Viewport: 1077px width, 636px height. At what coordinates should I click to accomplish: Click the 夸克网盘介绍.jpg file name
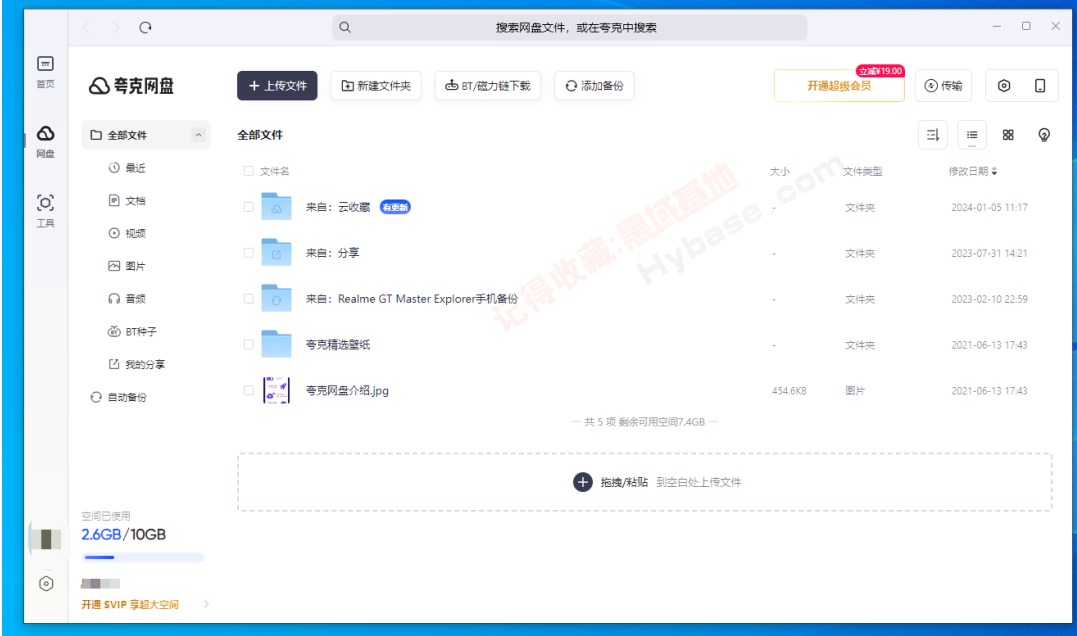(x=347, y=390)
